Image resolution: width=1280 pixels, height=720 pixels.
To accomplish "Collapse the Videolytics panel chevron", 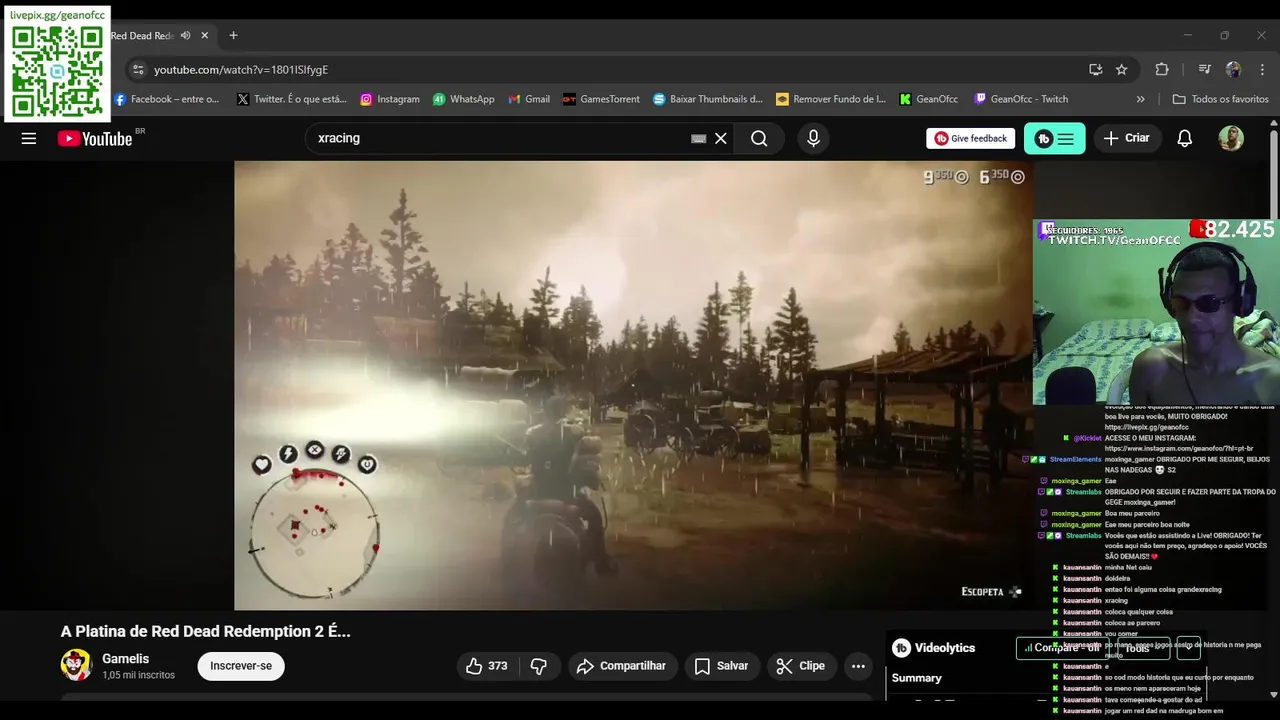I will [1188, 648].
